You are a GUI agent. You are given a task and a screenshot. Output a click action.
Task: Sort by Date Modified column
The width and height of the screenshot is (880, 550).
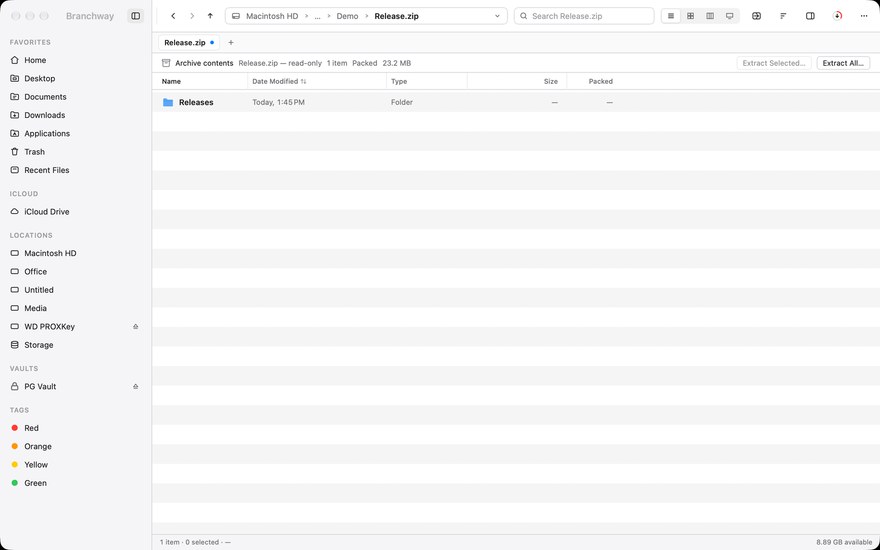279,81
